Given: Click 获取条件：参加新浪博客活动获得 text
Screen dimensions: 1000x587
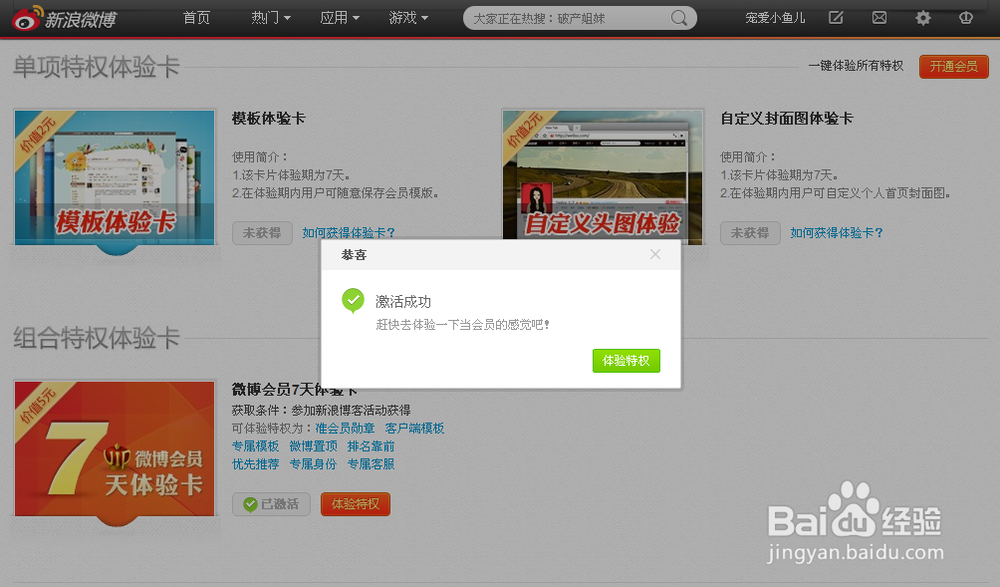Looking at the screenshot, I should point(321,410).
